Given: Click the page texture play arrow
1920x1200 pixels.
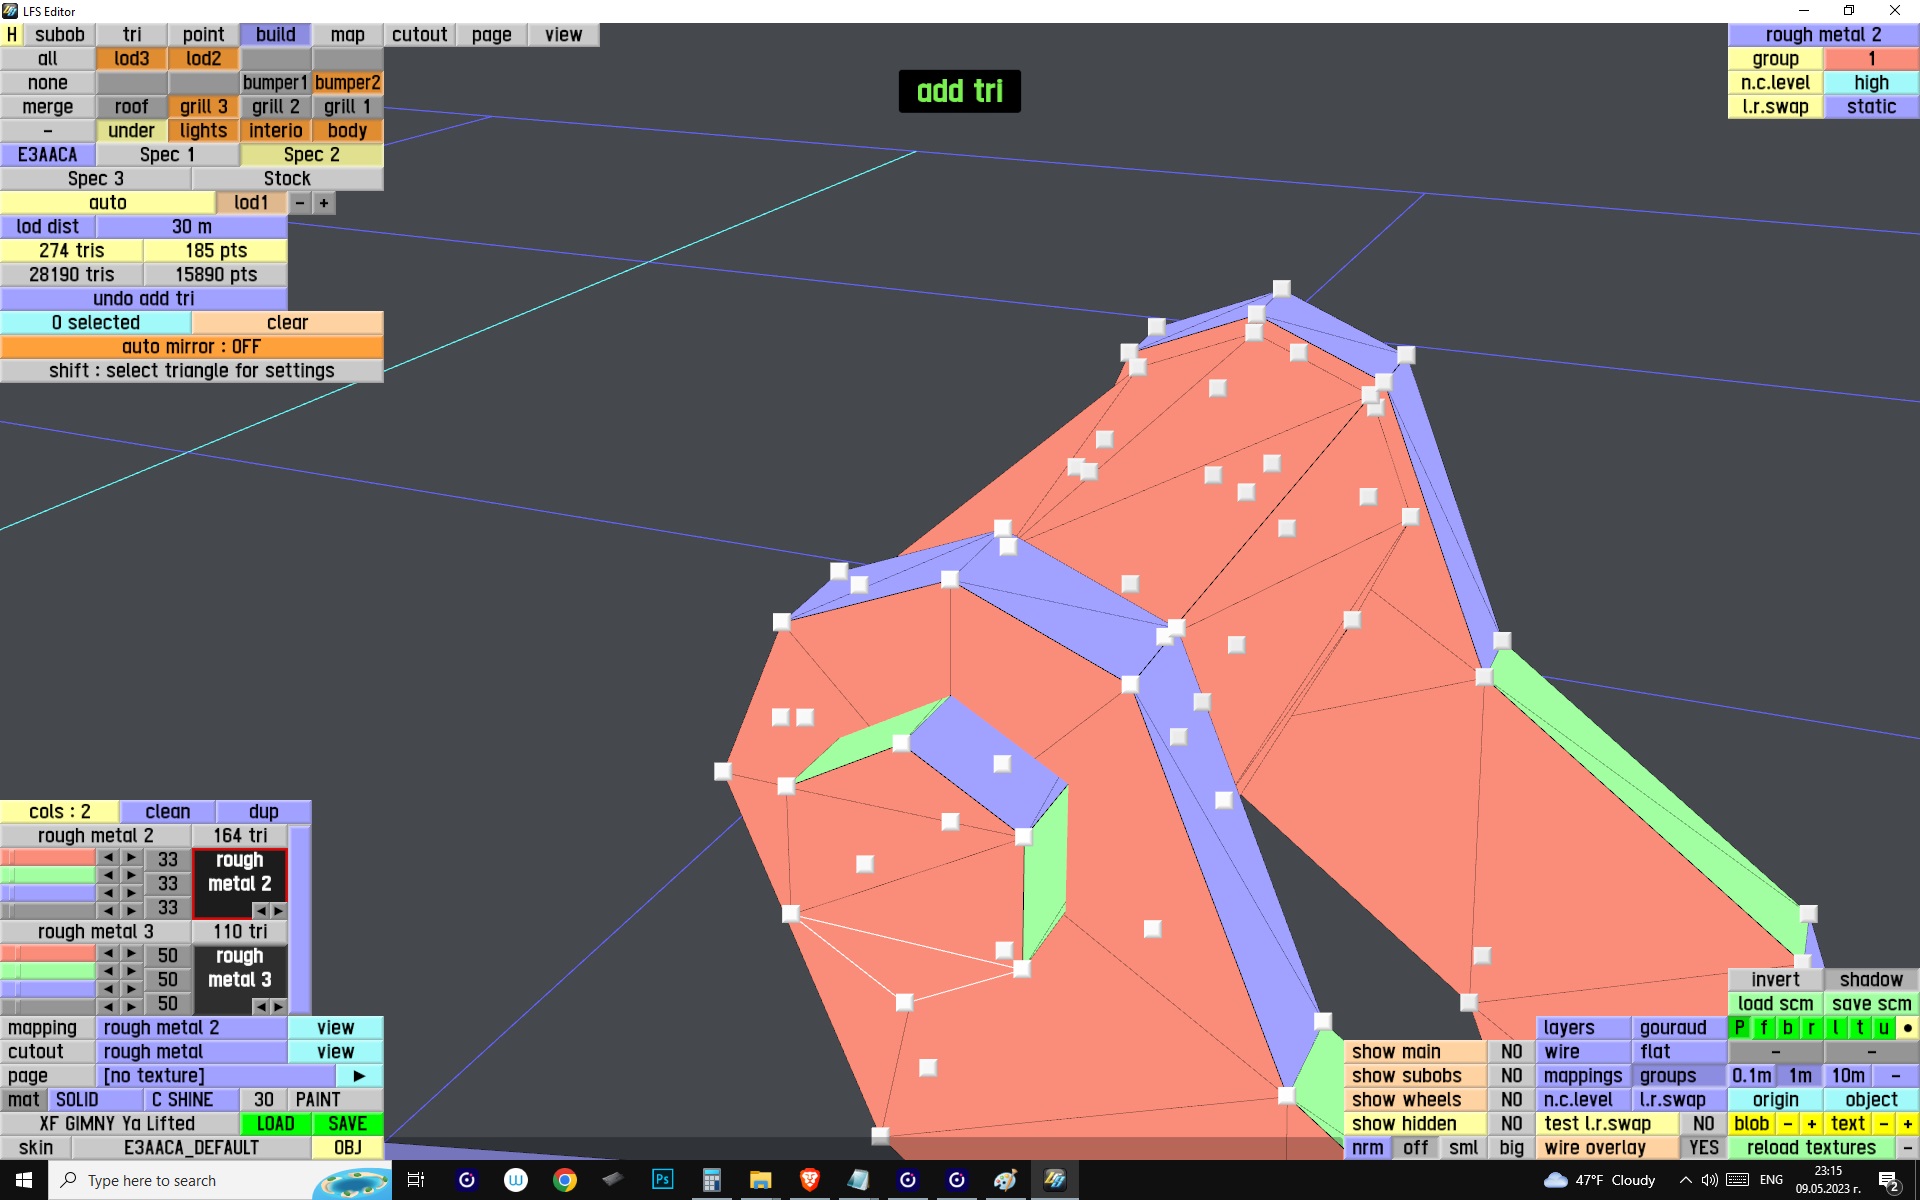Looking at the screenshot, I should point(359,1076).
